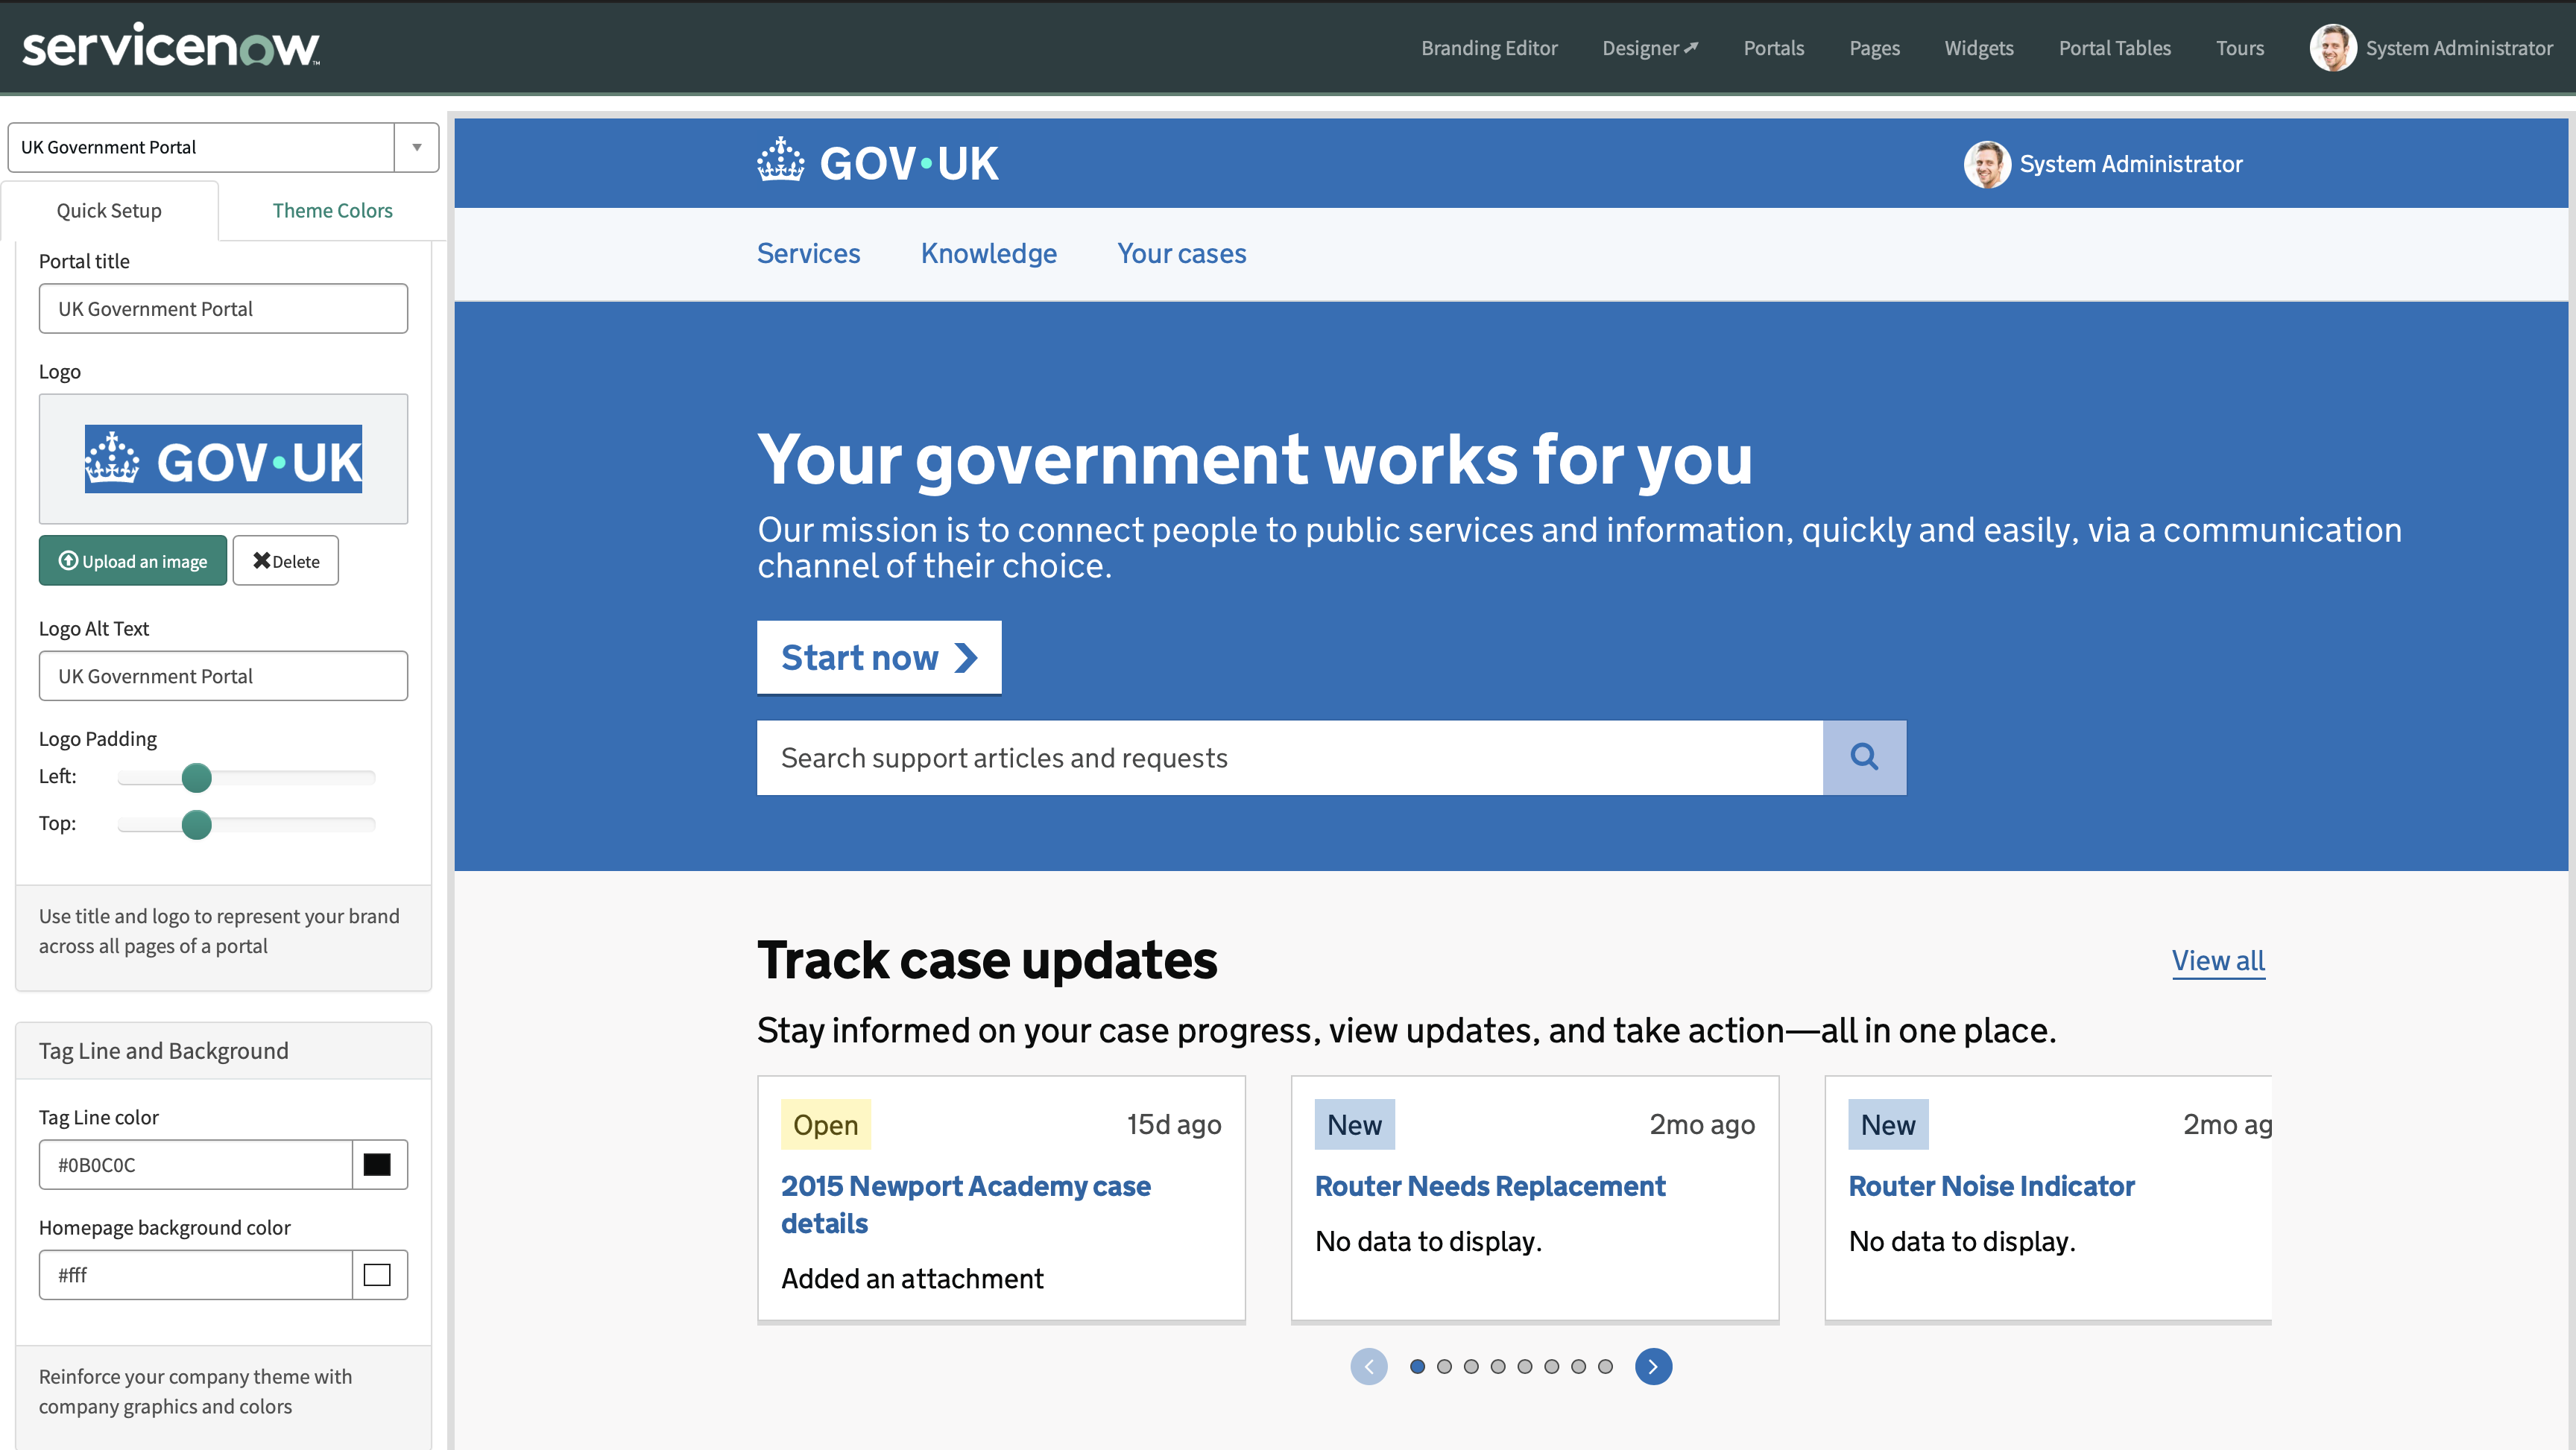The width and height of the screenshot is (2576, 1450).
Task: Click the Open status badge on first card
Action: [825, 1125]
